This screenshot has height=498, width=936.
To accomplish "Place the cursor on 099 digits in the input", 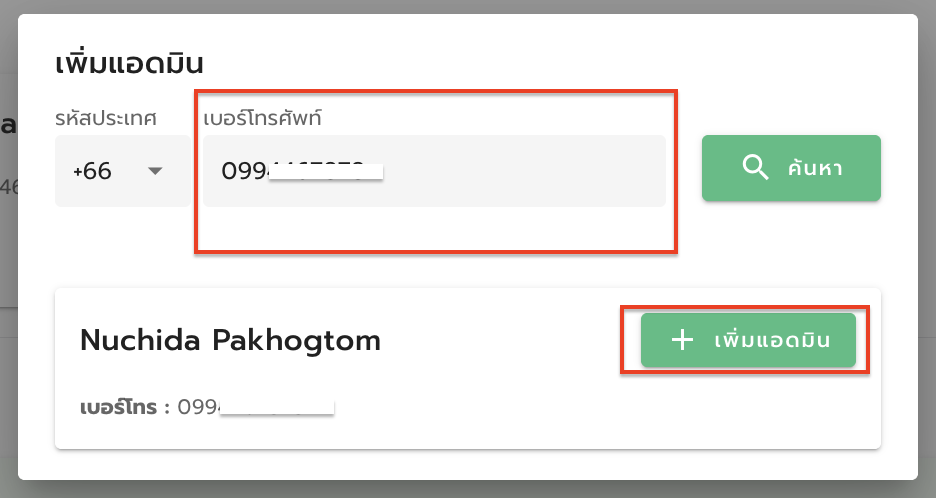I will click(x=245, y=171).
